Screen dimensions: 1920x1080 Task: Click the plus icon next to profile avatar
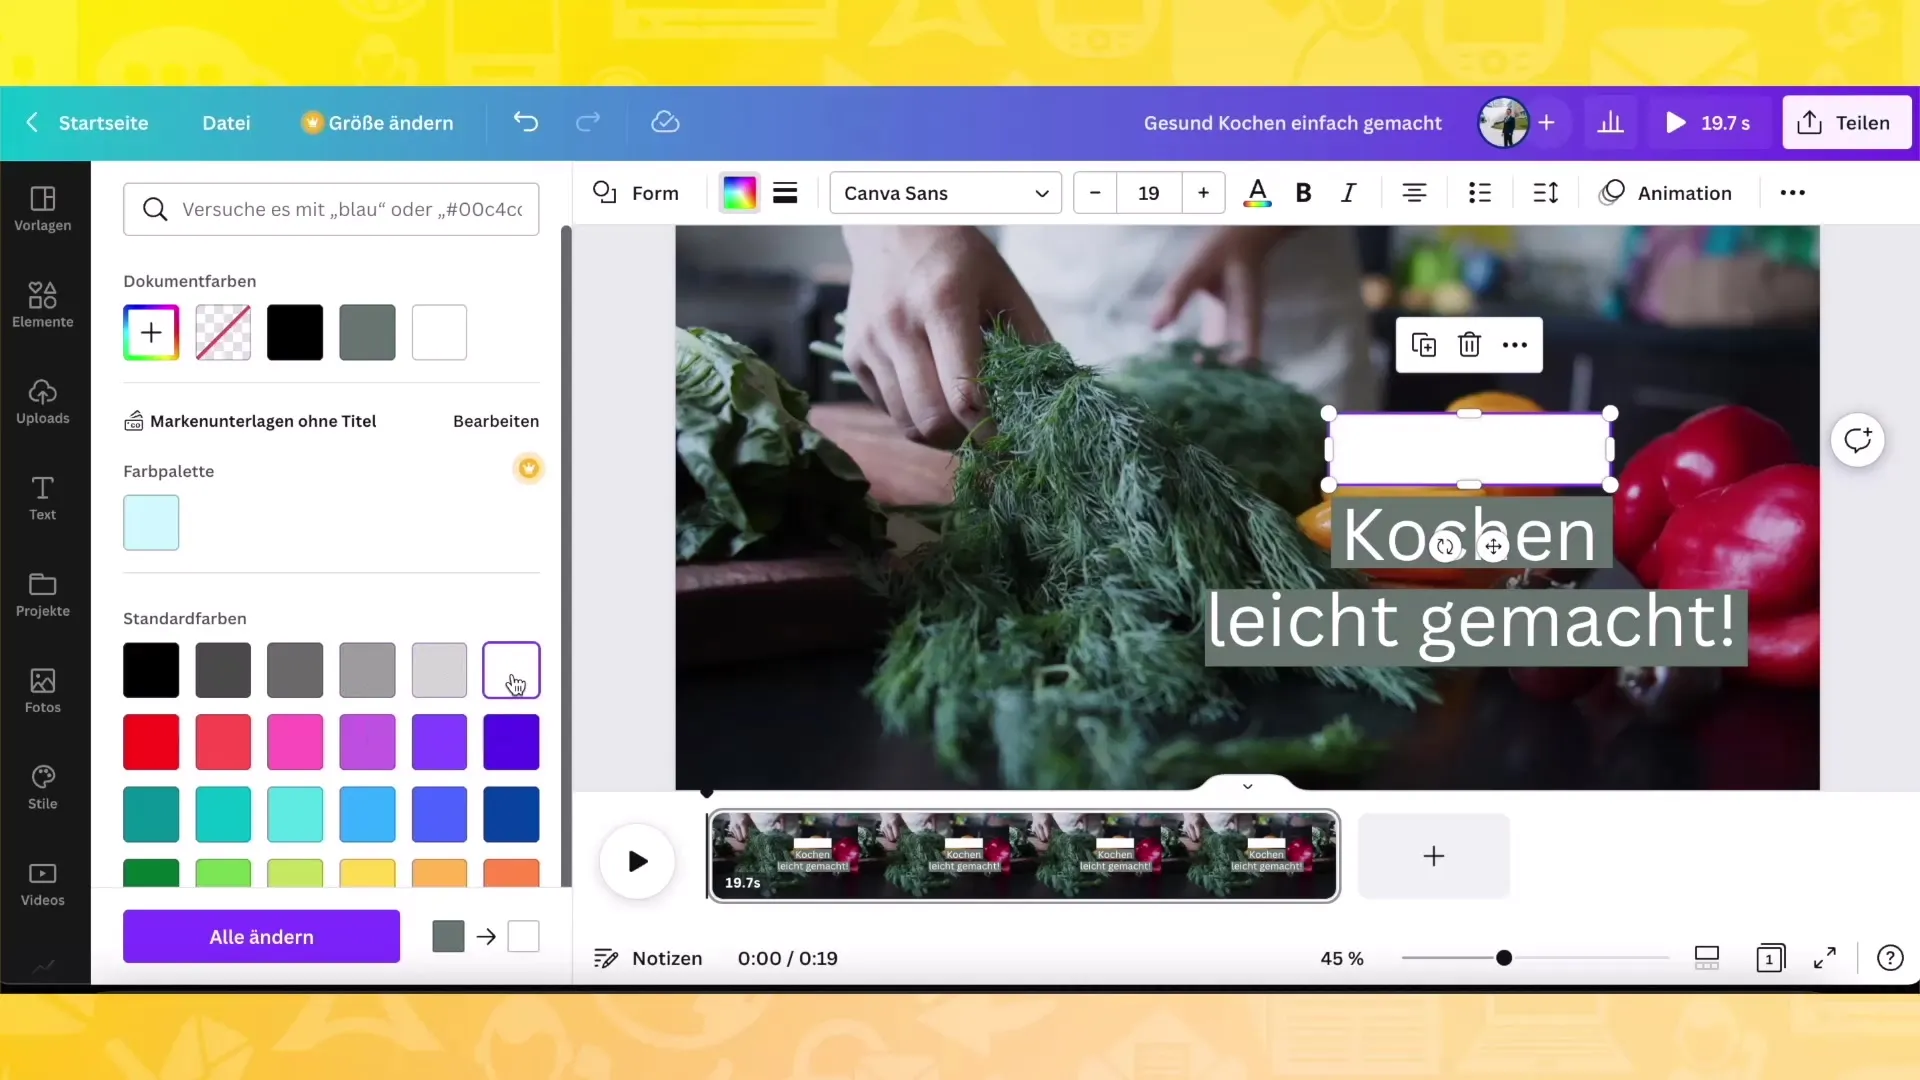[1547, 122]
